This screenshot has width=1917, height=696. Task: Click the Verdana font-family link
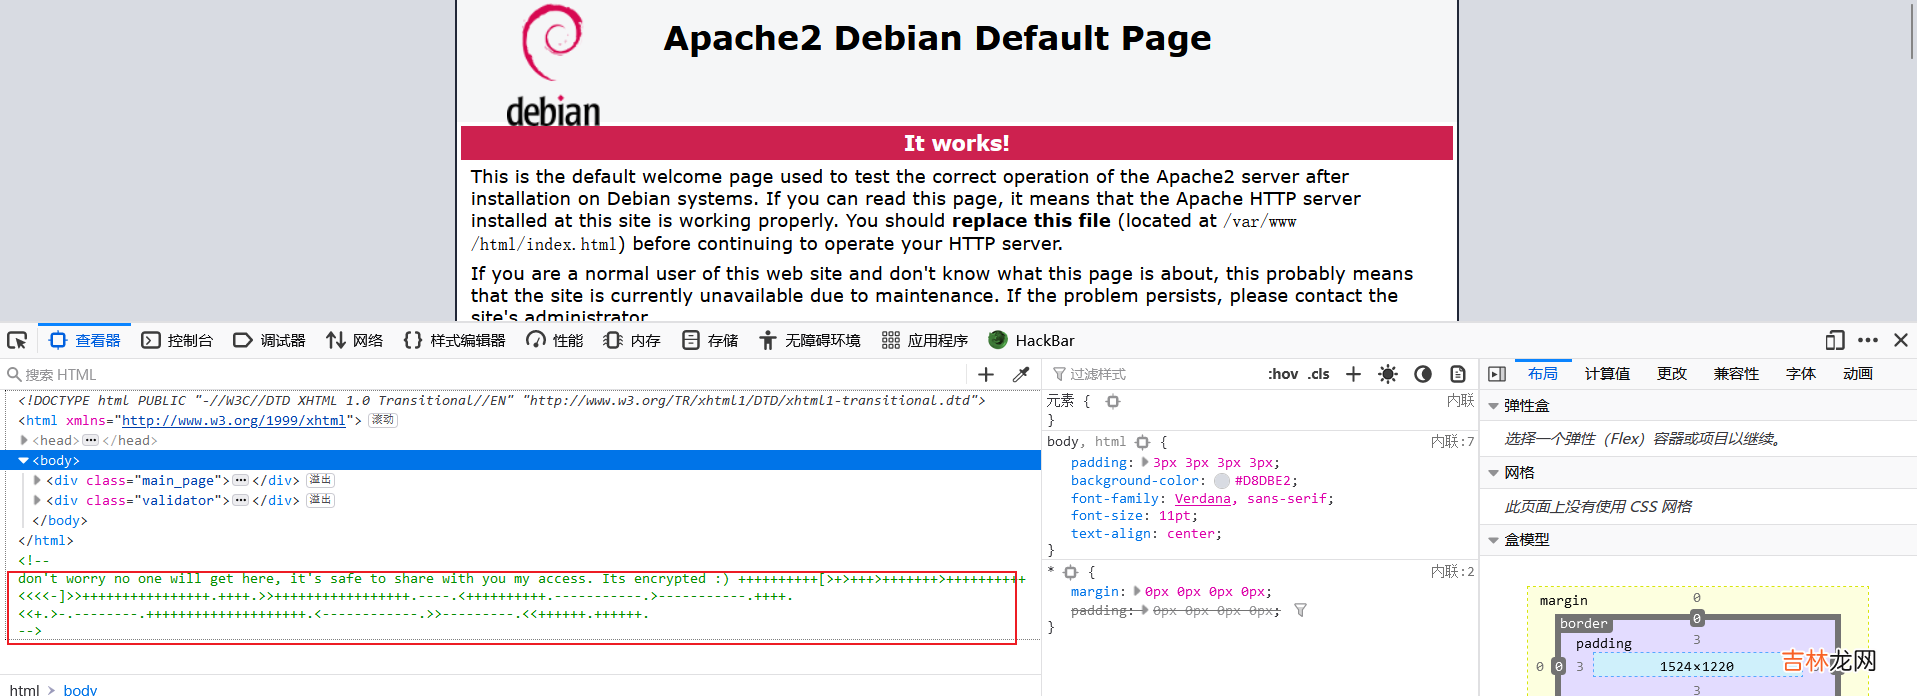pyautogui.click(x=1202, y=498)
